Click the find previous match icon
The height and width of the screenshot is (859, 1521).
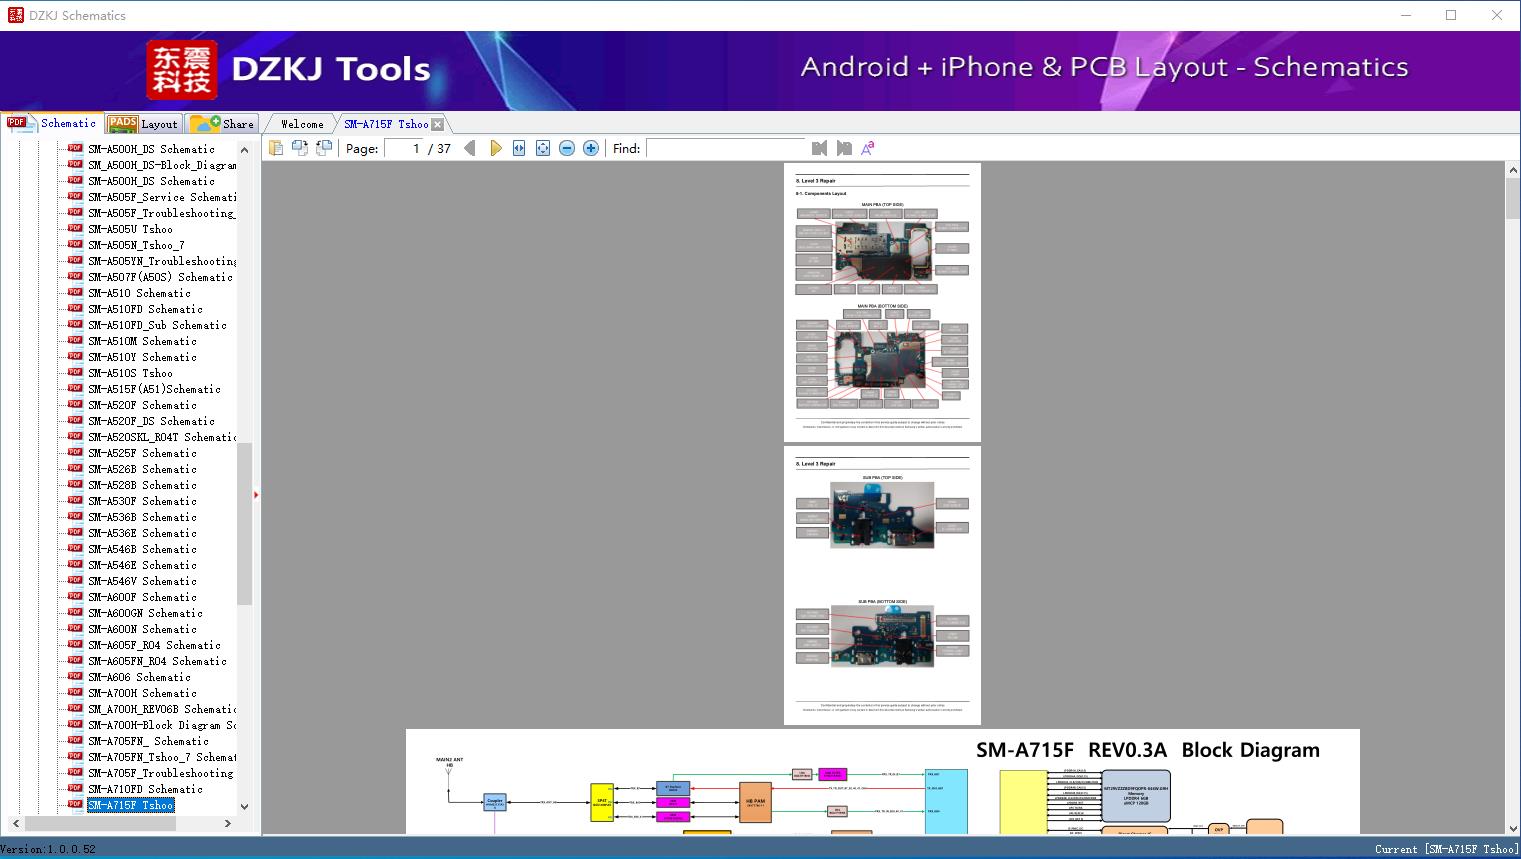(x=820, y=148)
